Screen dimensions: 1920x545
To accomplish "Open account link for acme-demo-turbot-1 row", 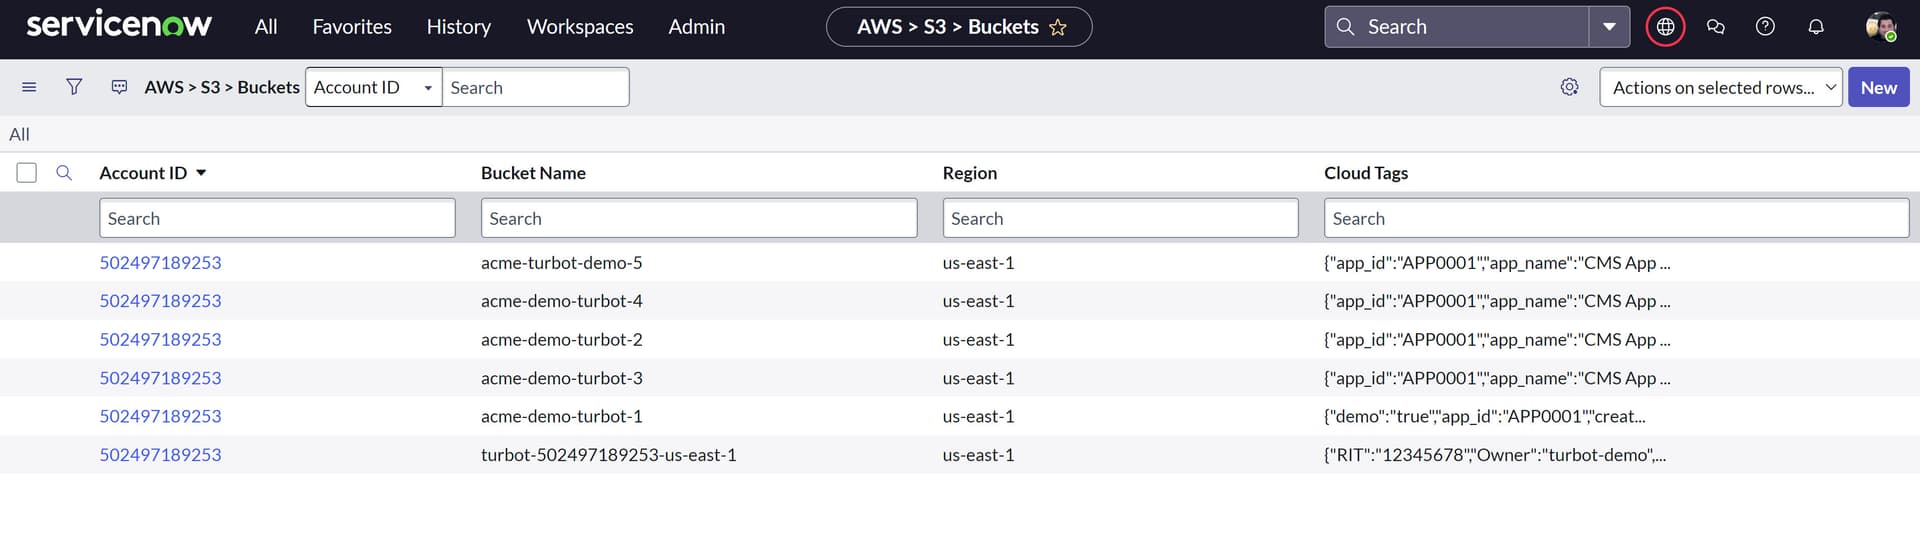I will pyautogui.click(x=160, y=416).
